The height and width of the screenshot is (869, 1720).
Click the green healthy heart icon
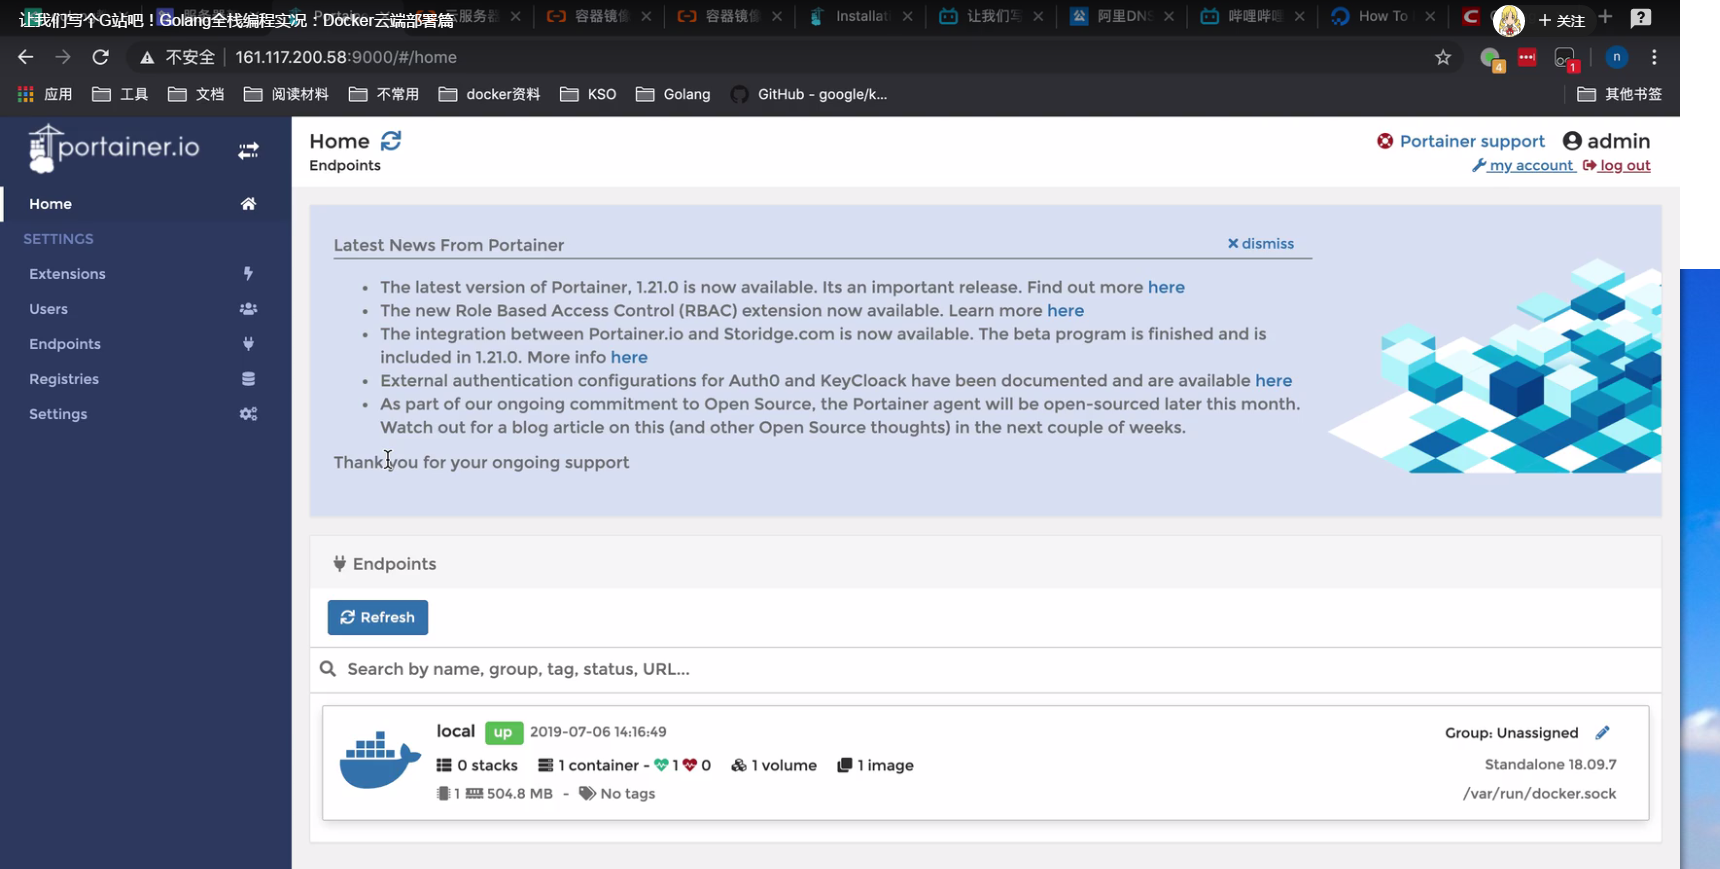661,766
